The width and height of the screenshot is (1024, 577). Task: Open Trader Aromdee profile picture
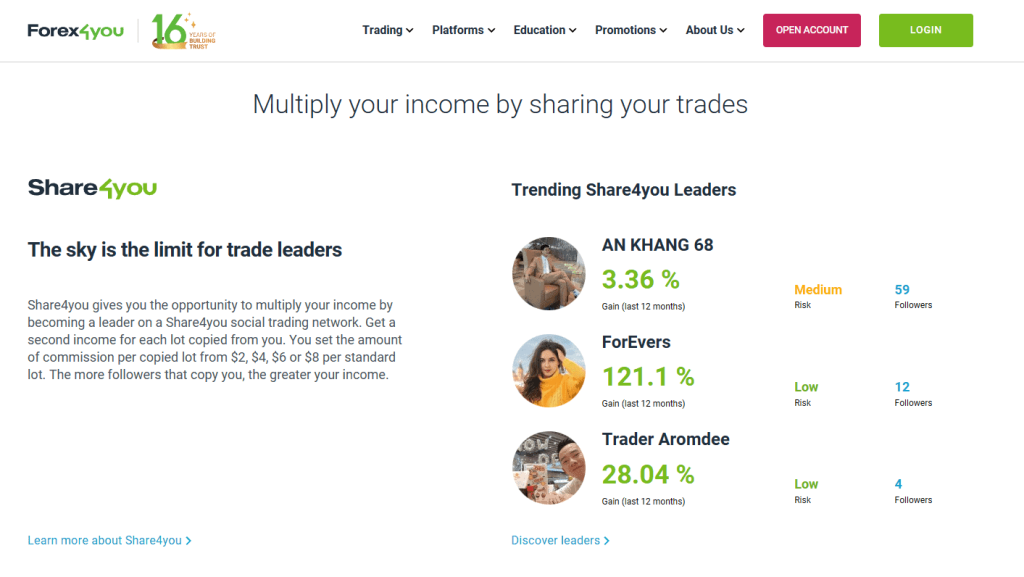(549, 468)
